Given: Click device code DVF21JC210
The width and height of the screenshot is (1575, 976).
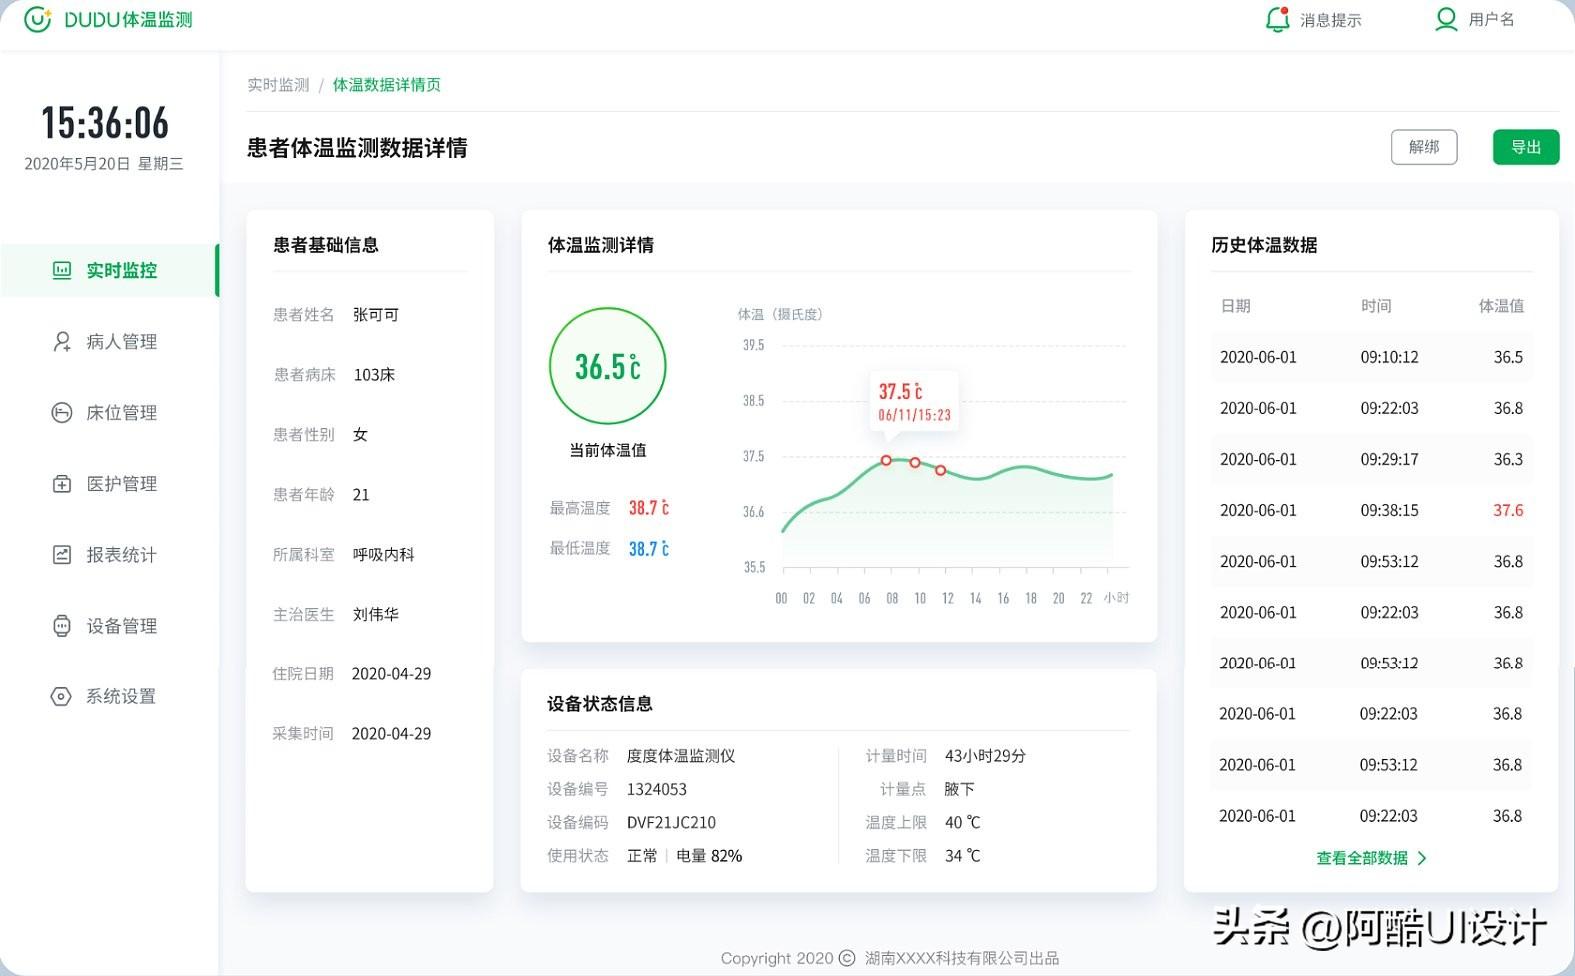Looking at the screenshot, I should click(x=671, y=823).
